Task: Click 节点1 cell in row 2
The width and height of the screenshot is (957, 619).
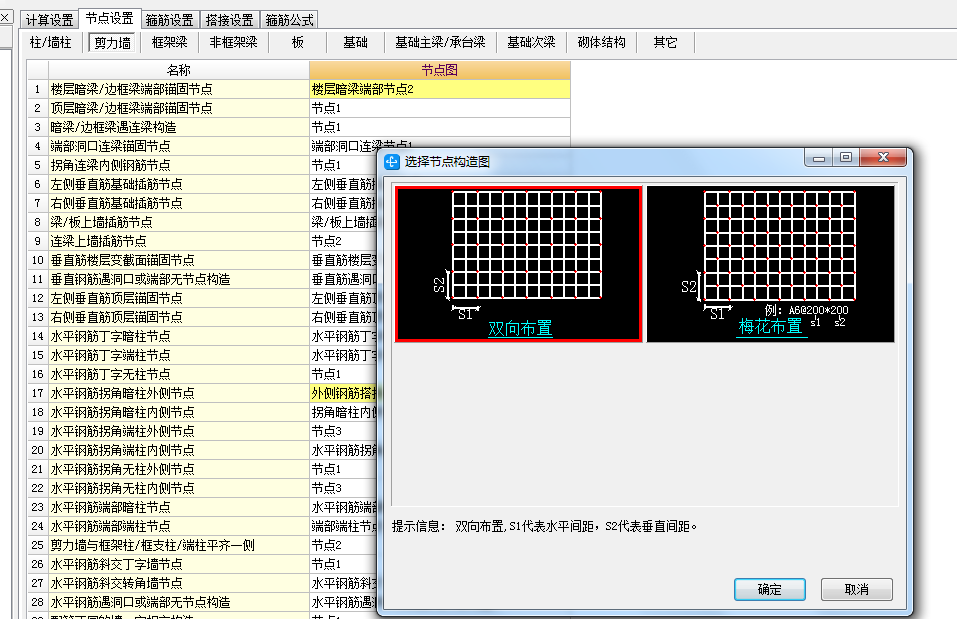Action: 439,108
